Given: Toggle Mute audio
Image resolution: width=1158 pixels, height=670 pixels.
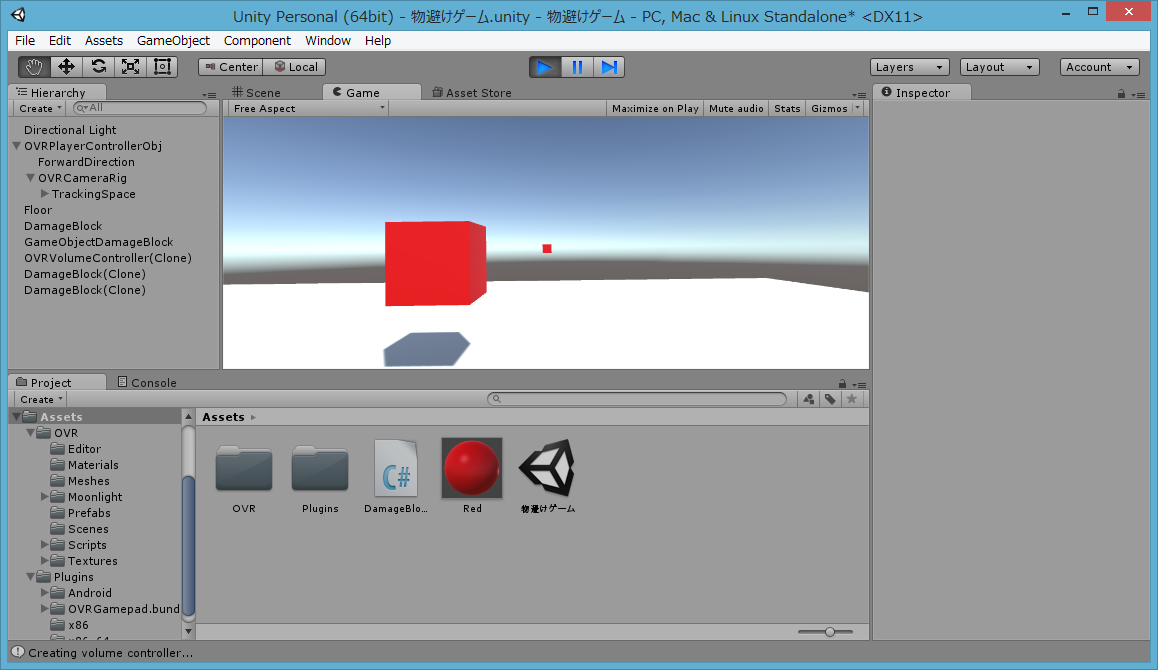Looking at the screenshot, I should click(x=736, y=109).
